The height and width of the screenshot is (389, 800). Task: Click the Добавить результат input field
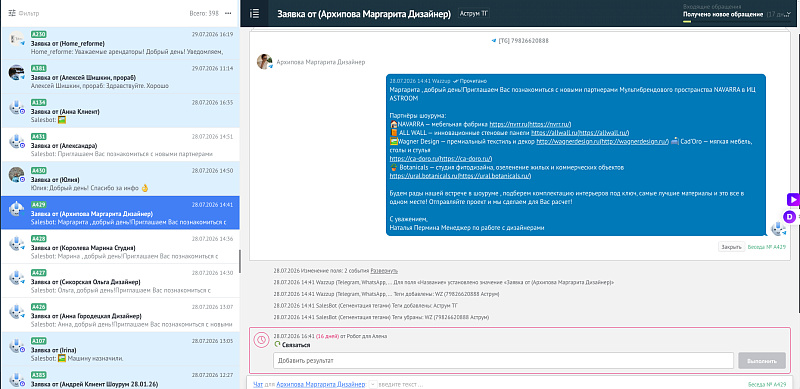coord(504,361)
